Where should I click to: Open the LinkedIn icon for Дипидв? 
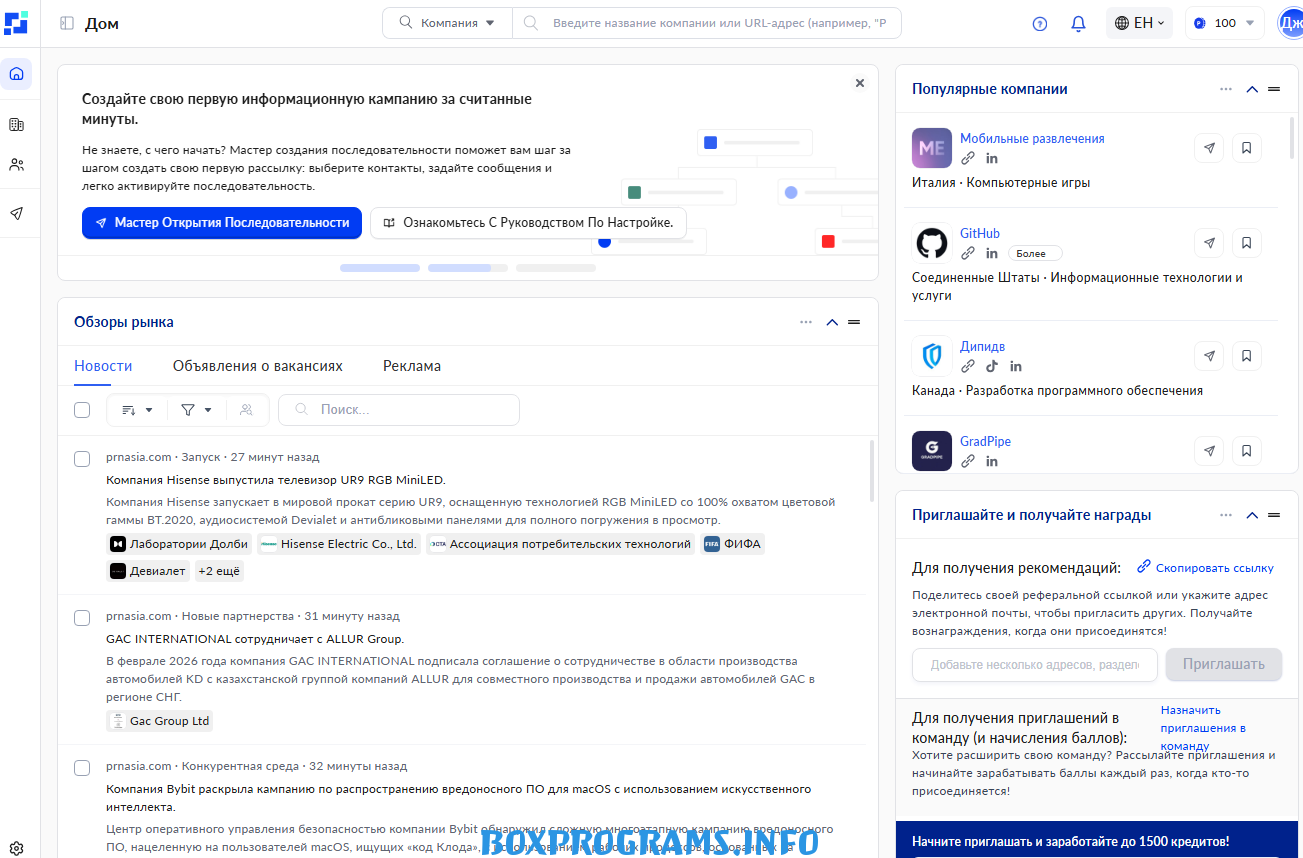tap(1016, 366)
